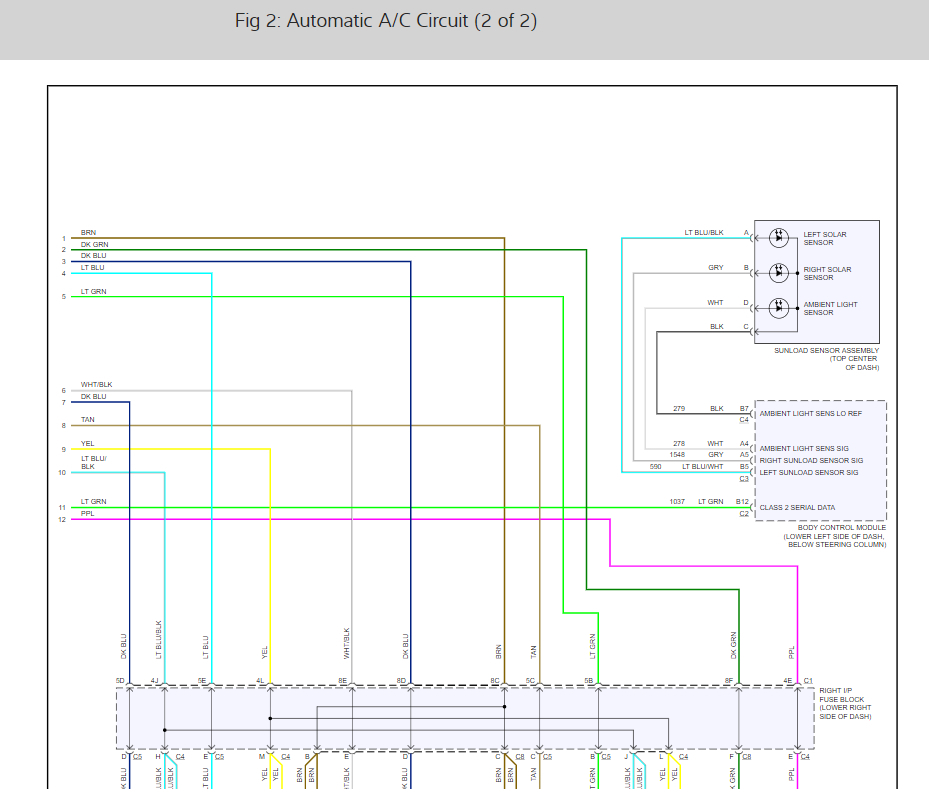
Task: Click the 'BRN' label at wire 1
Action: 88,233
